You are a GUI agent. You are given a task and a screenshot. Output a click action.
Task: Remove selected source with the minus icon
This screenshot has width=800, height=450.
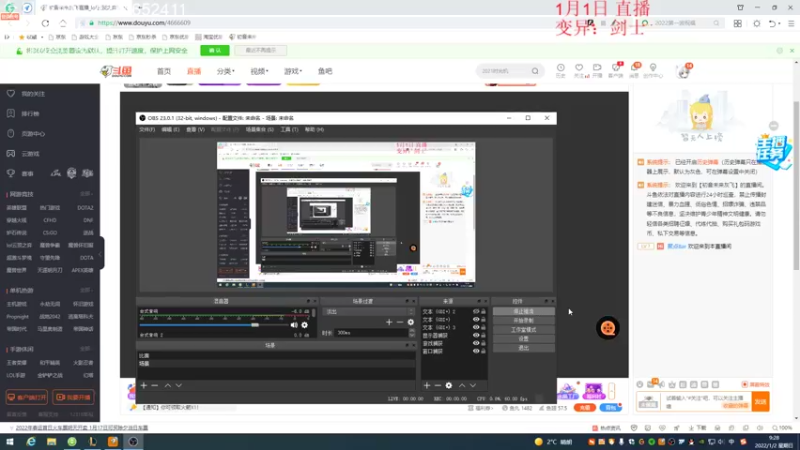click(437, 386)
